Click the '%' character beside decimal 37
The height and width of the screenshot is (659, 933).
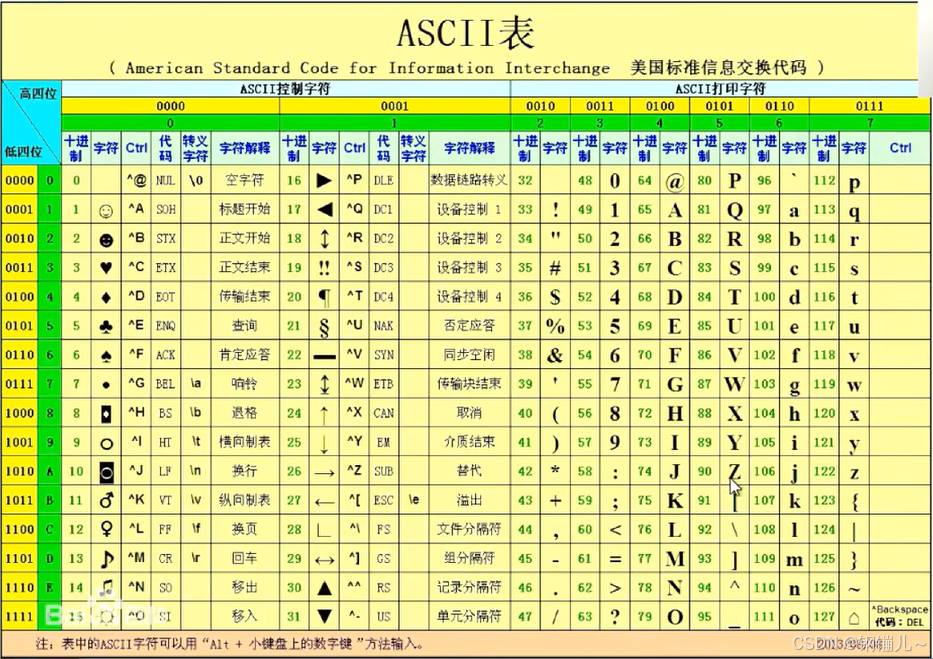coord(555,326)
